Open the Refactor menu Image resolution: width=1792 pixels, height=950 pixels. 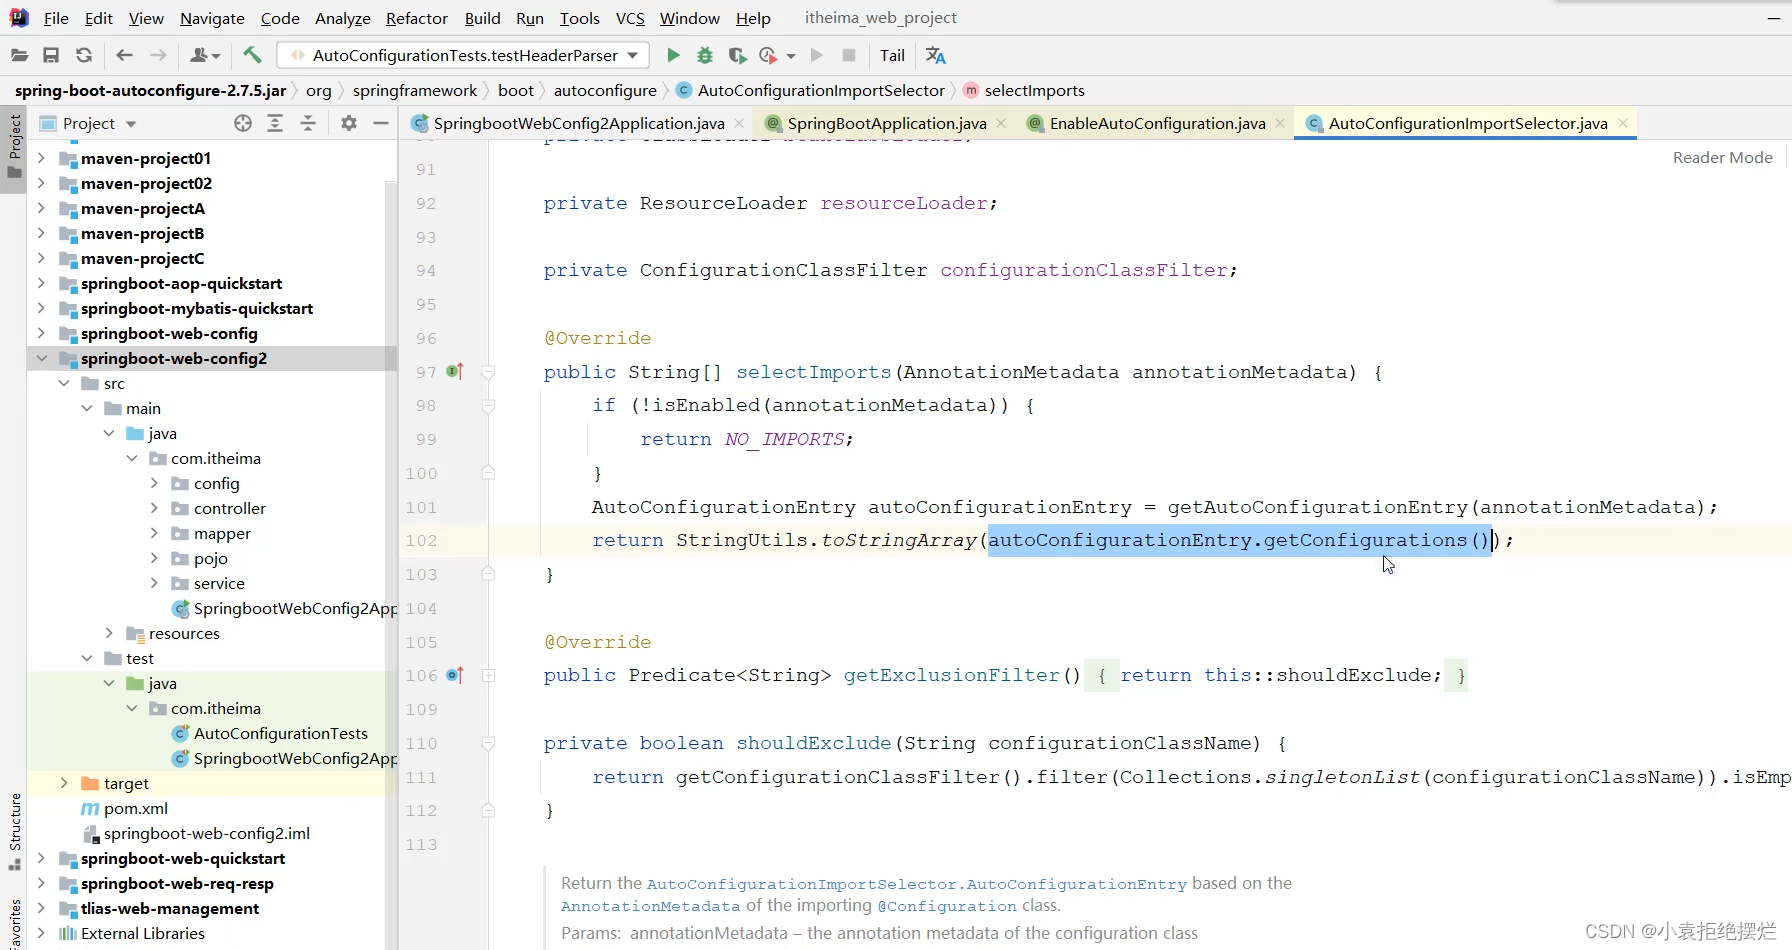[417, 18]
